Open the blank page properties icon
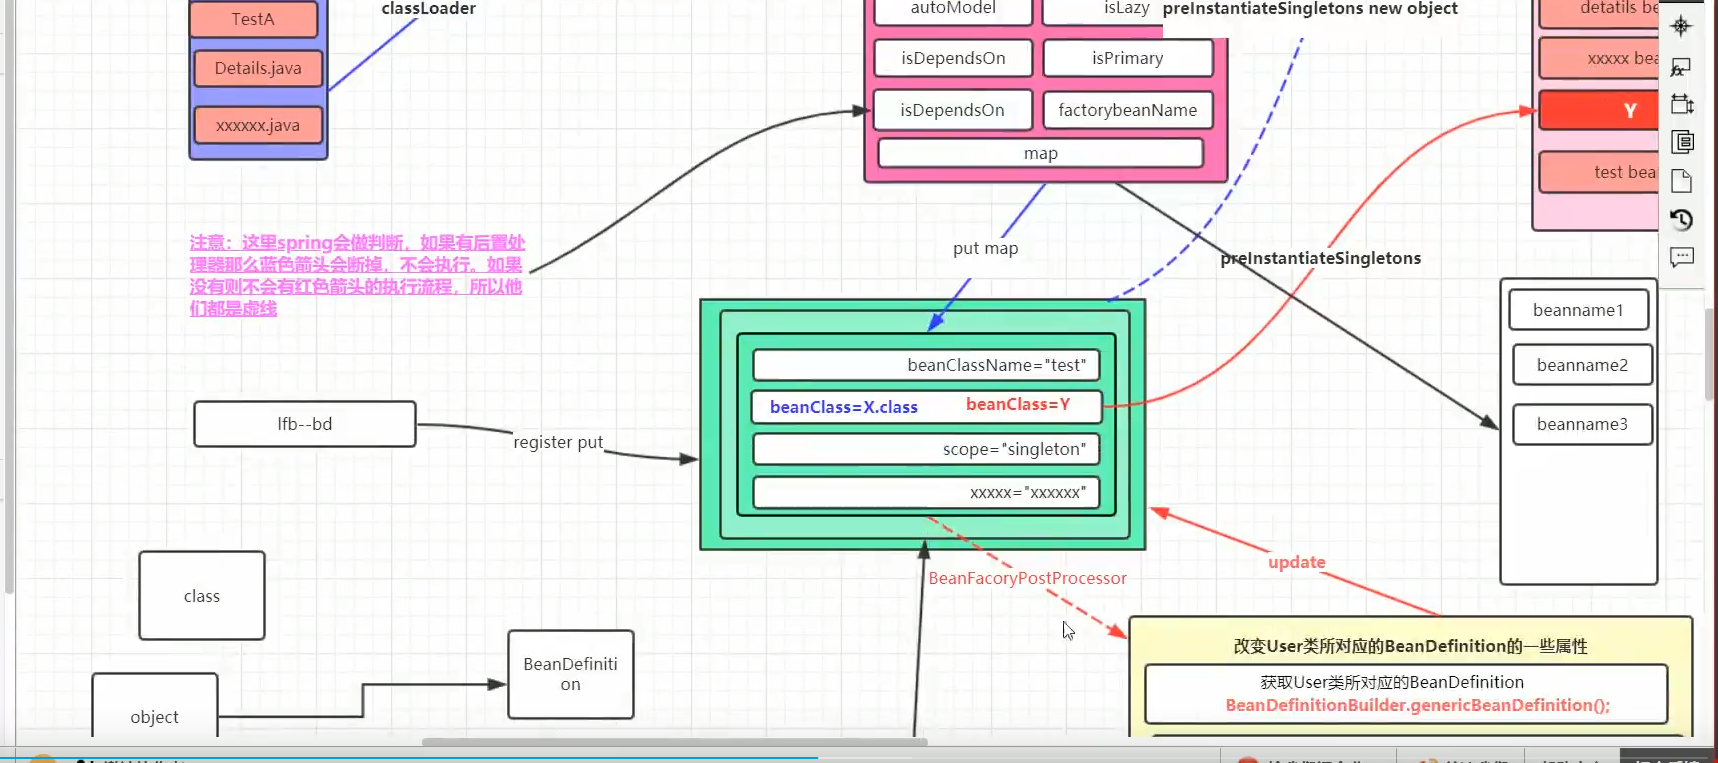Viewport: 1718px width, 763px height. (x=1682, y=181)
